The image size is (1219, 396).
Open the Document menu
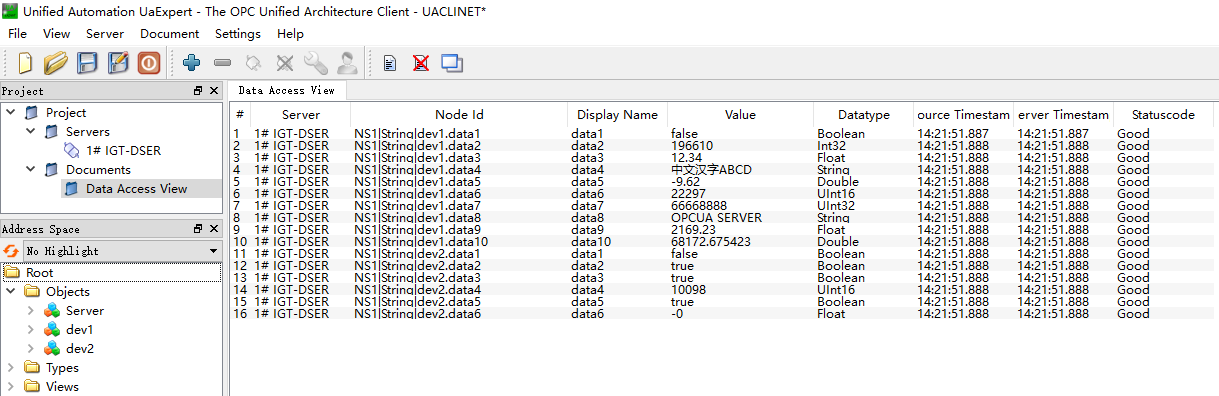(169, 34)
